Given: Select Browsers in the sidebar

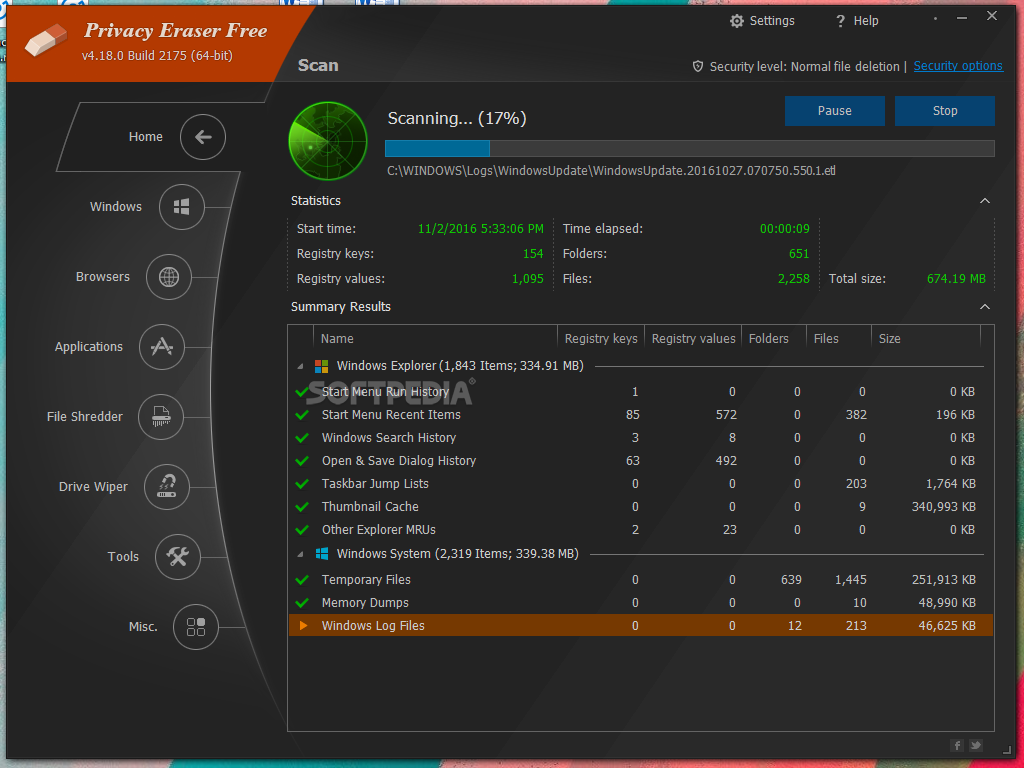Looking at the screenshot, I should [x=103, y=277].
